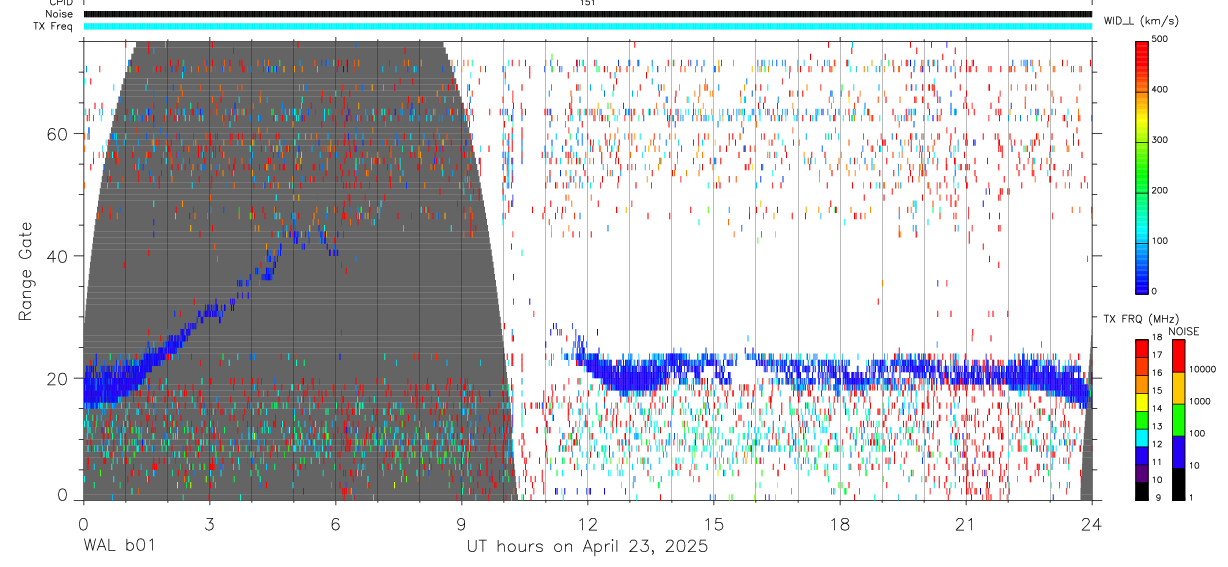Image resolution: width=1228 pixels, height=567 pixels.
Task: Click the CPID value "151" at top
Action: [587, 3]
